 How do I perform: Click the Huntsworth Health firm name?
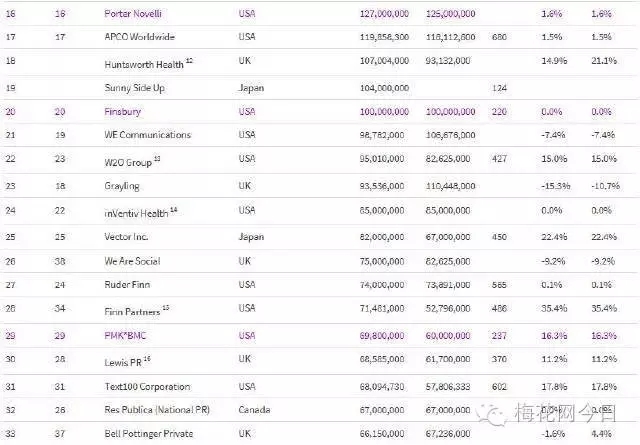[142, 62]
